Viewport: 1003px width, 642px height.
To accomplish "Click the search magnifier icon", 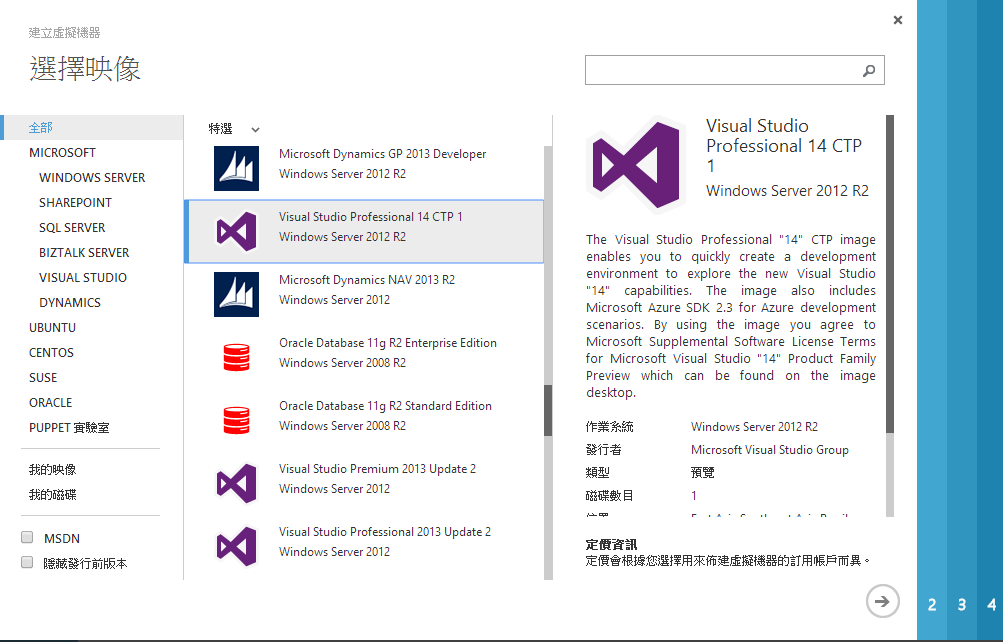I will (x=868, y=70).
